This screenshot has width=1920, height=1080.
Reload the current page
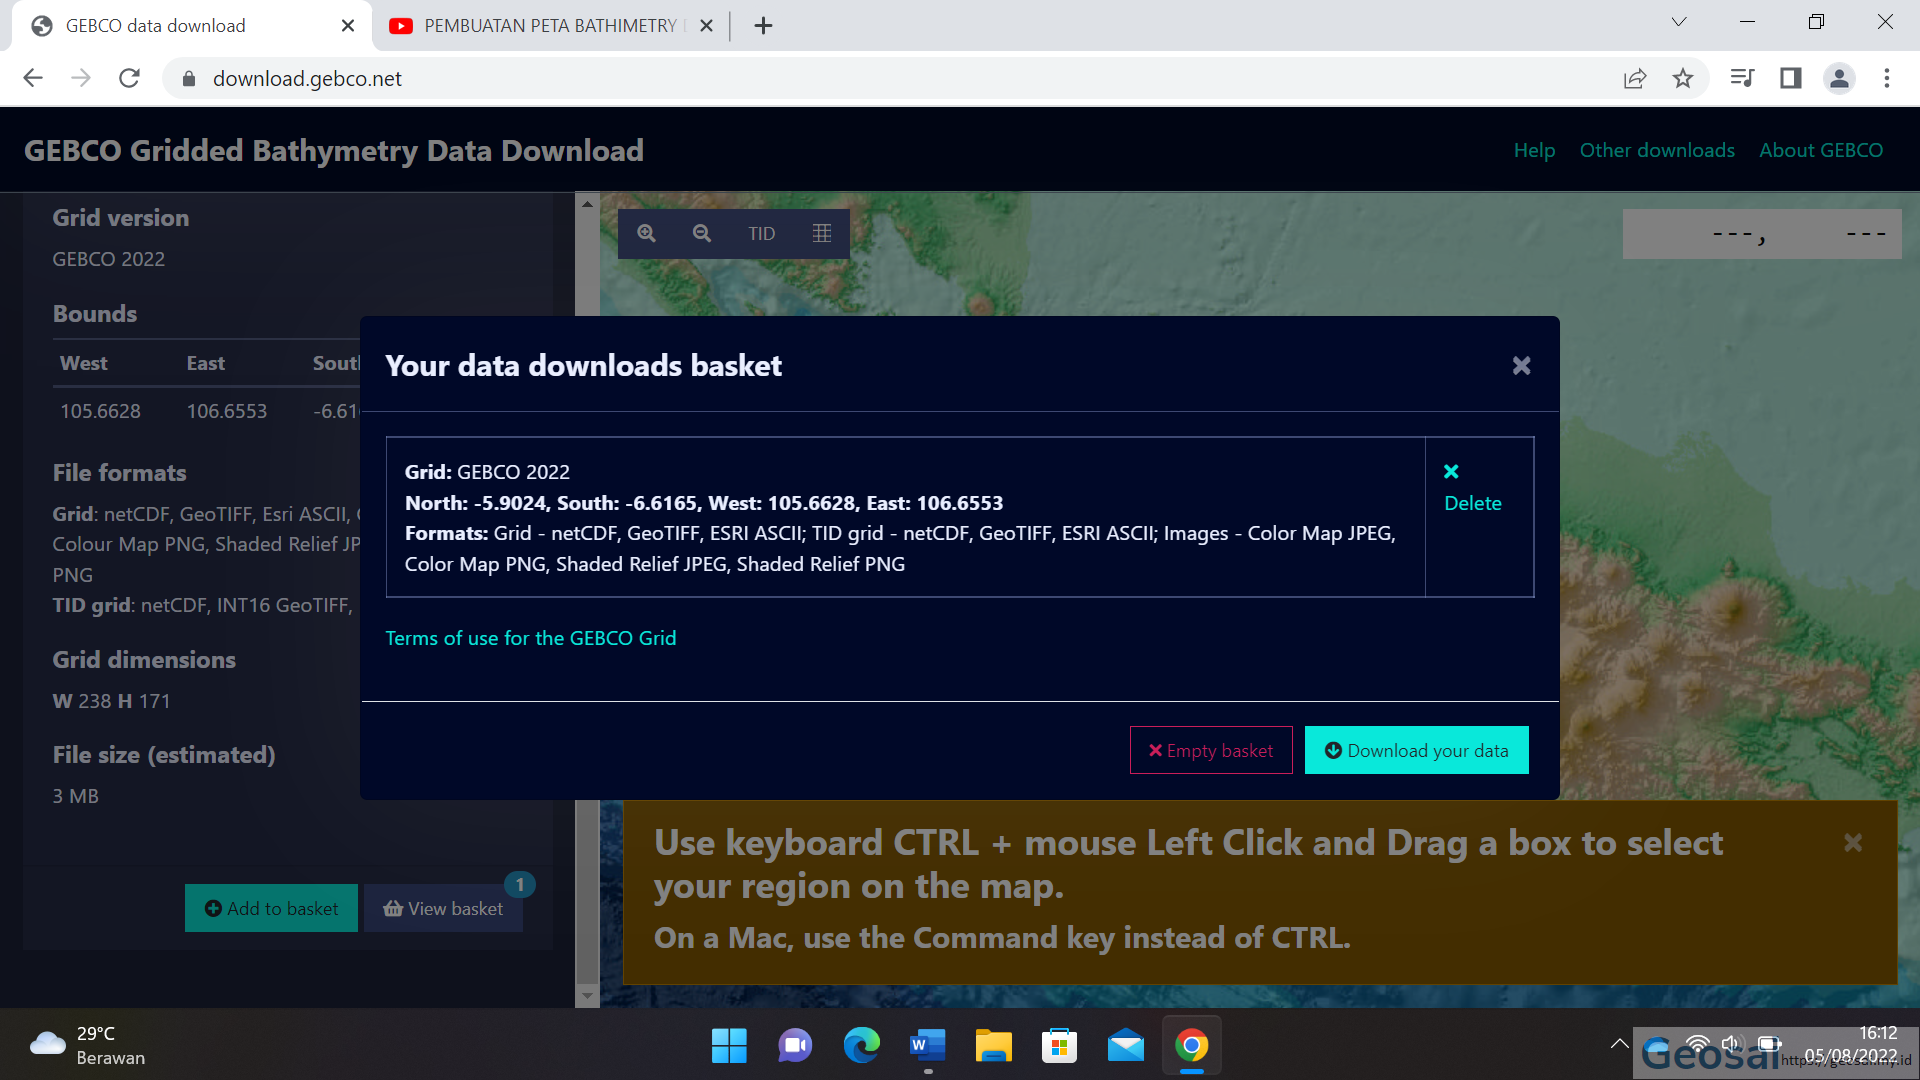129,78
